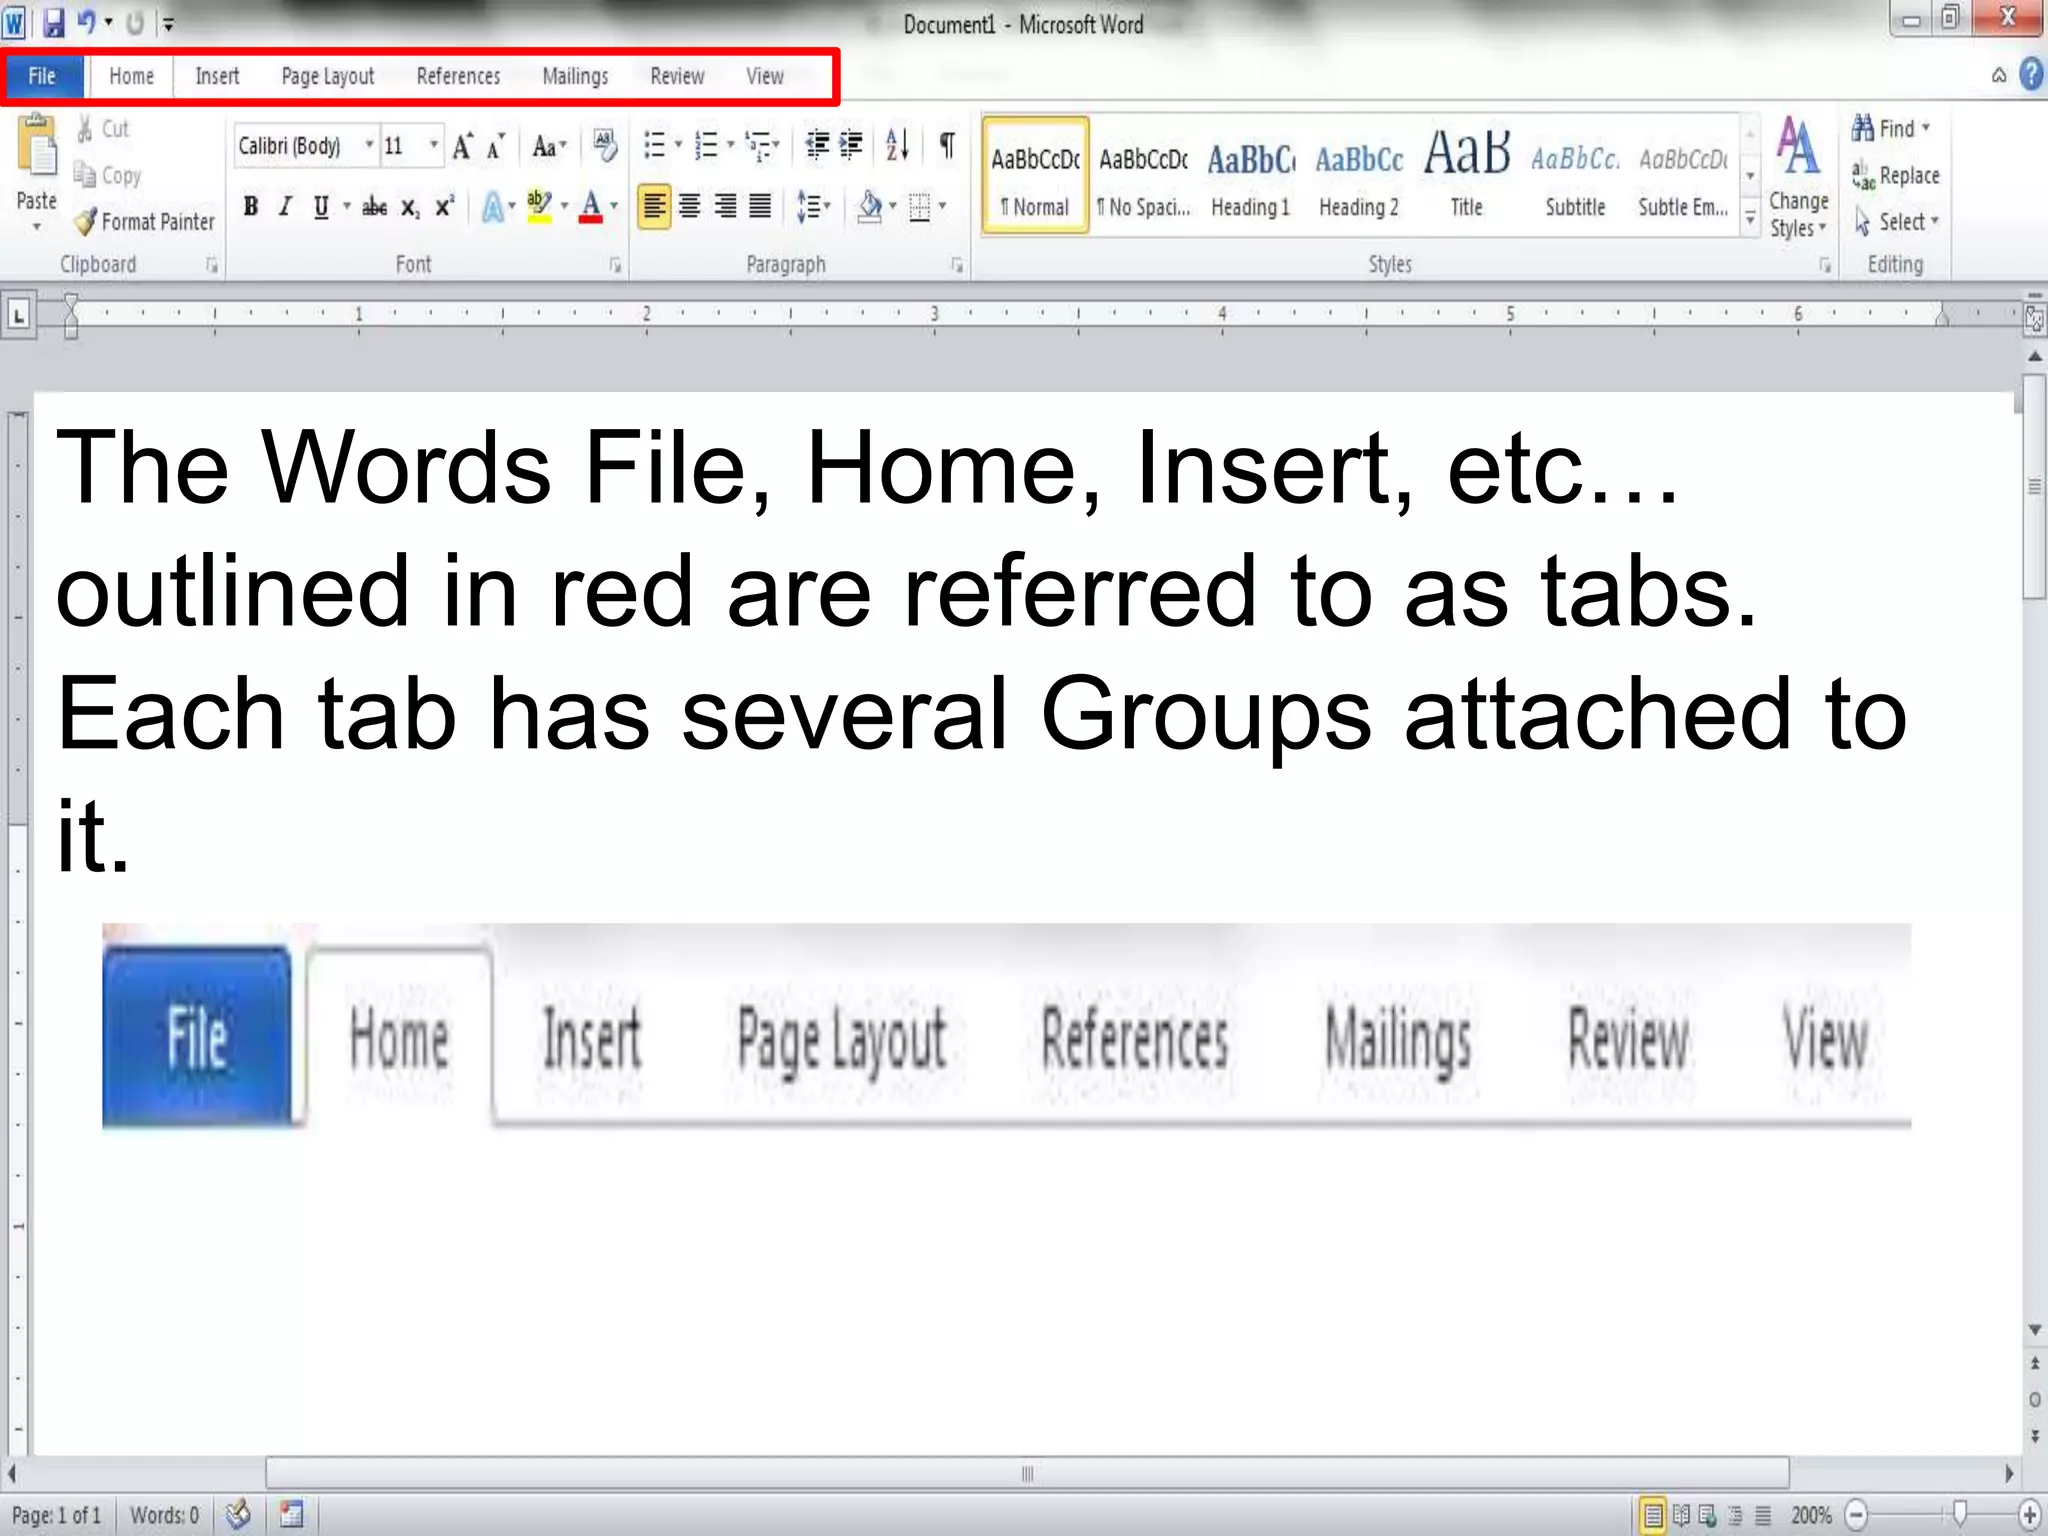Click the Center alignment icon
The width and height of the screenshot is (2048, 1536).
(x=690, y=207)
